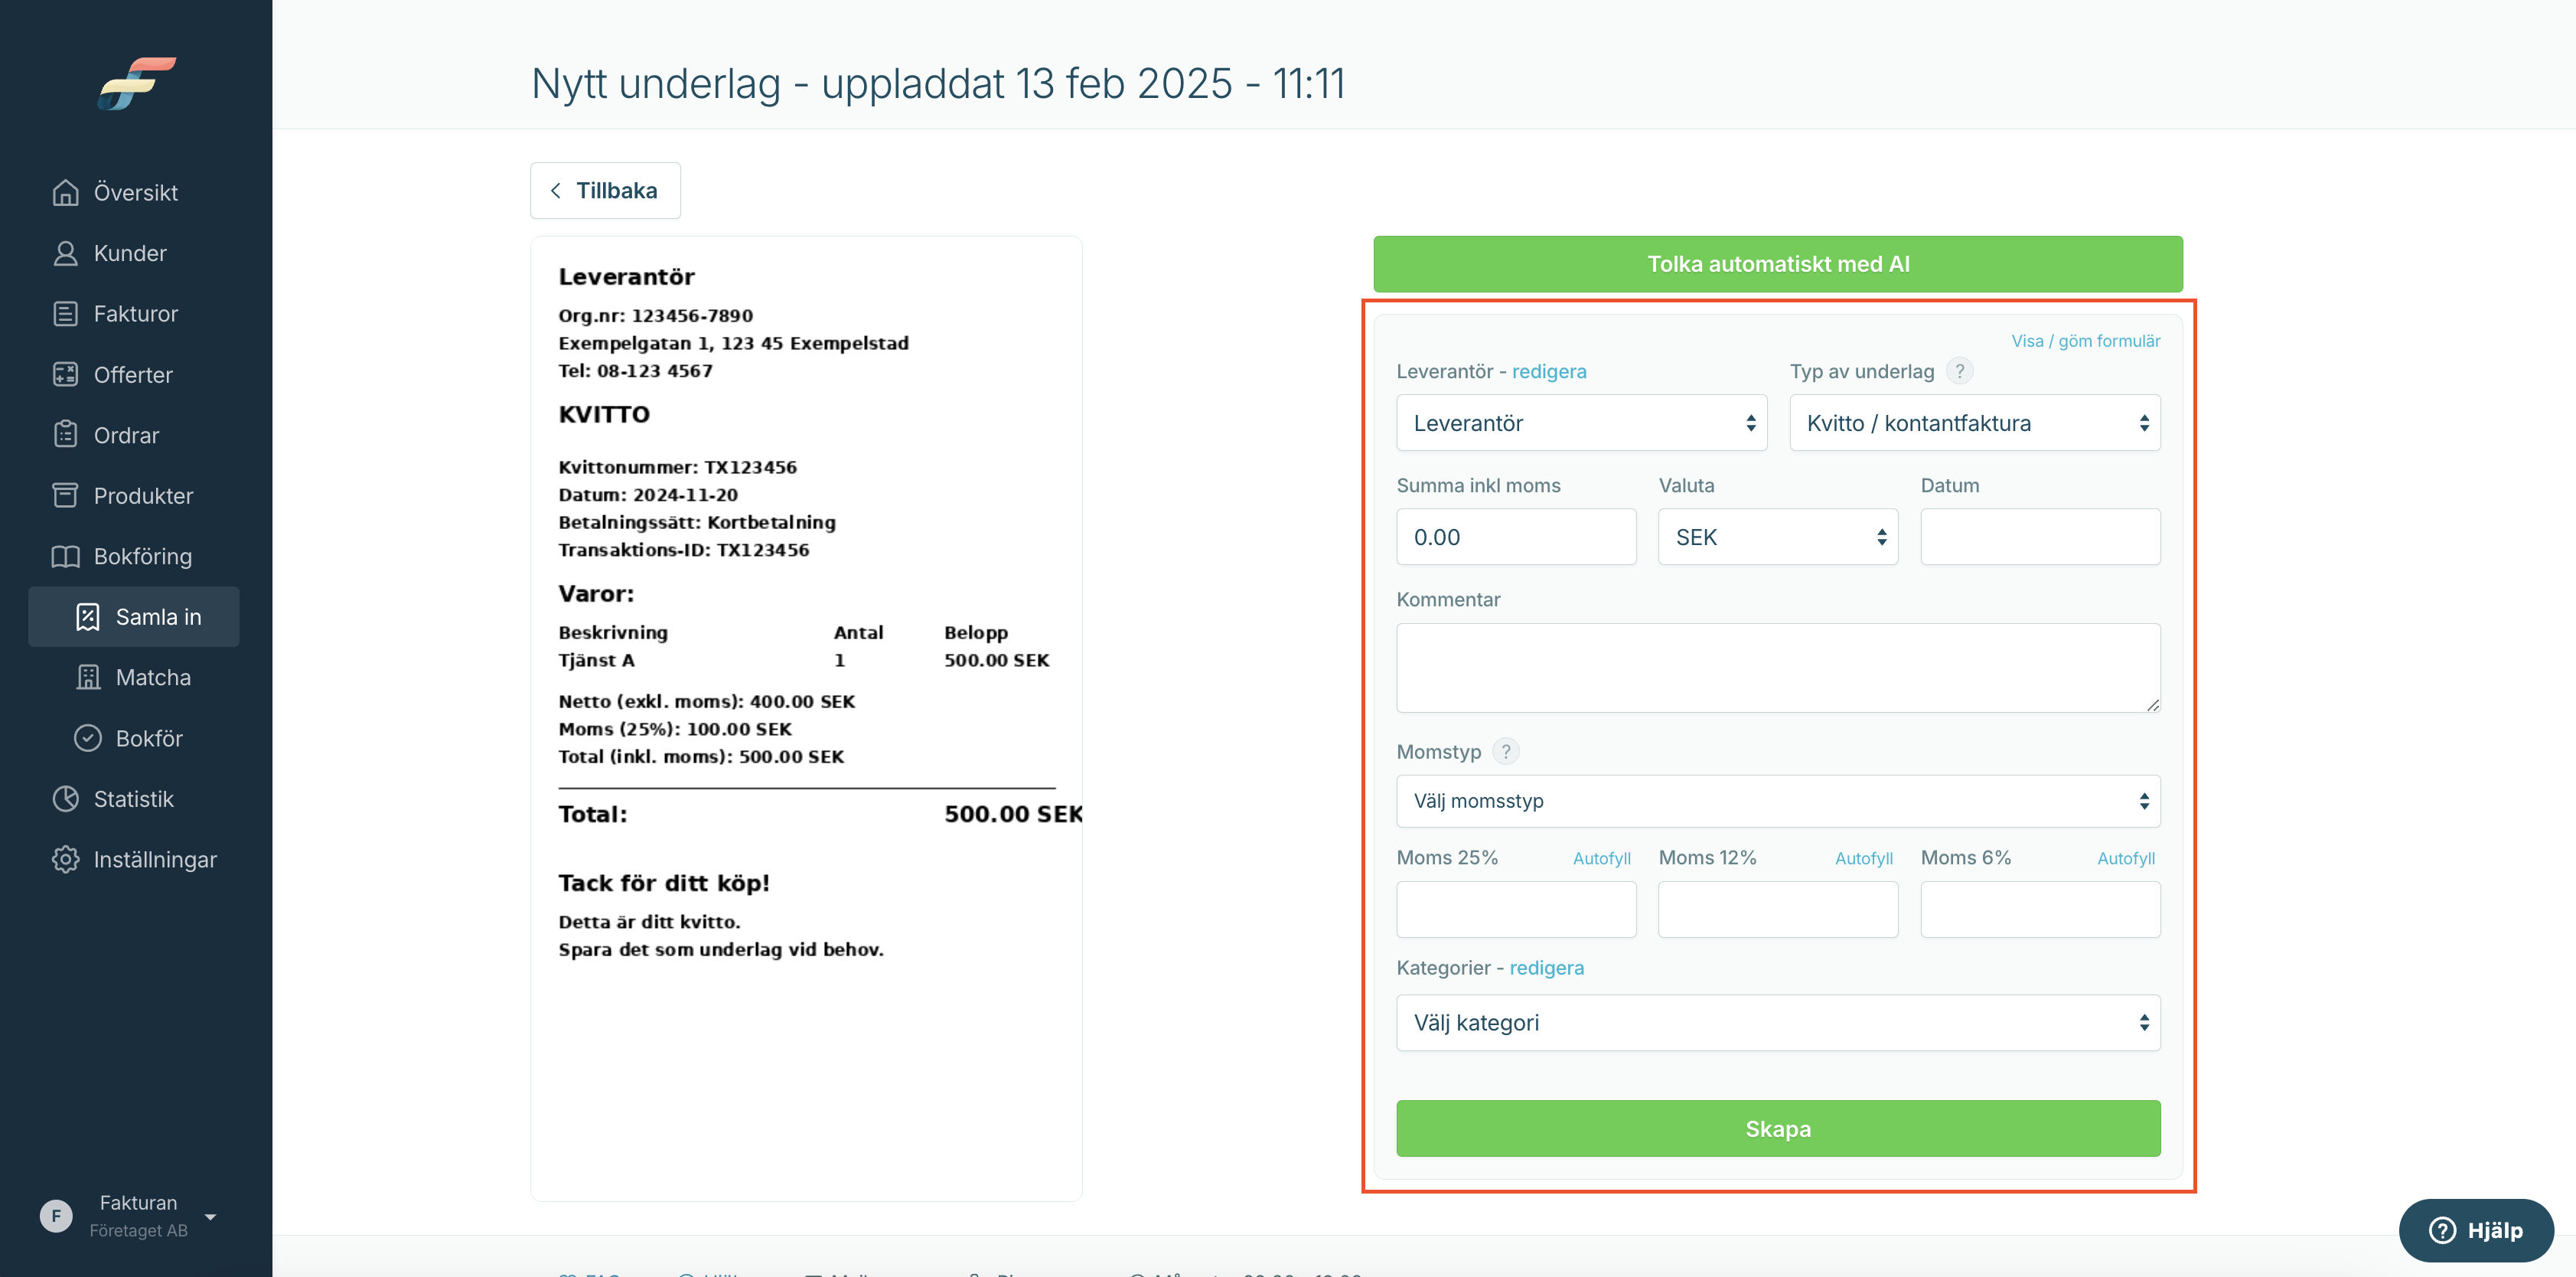Click redigera link next to Leverantör
Screen dimensions: 2576x1277
tap(1548, 371)
